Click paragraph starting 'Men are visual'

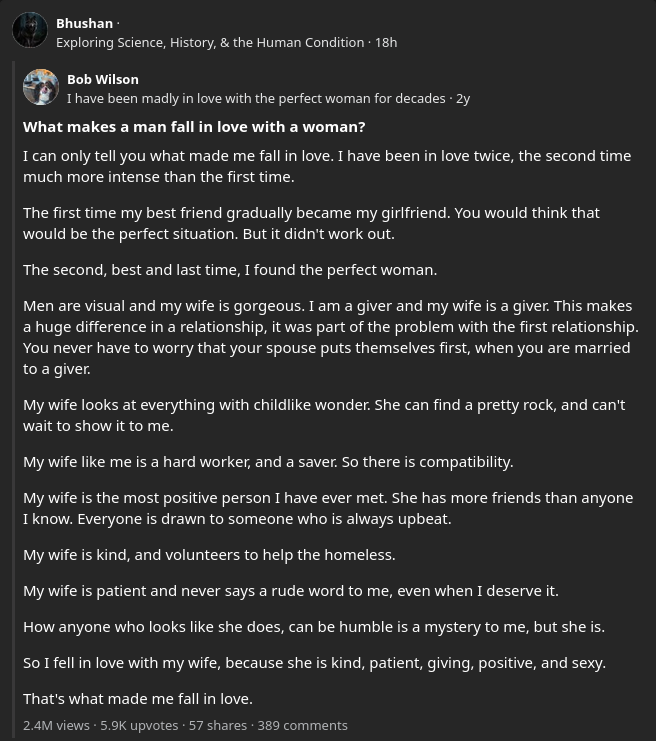pos(331,337)
